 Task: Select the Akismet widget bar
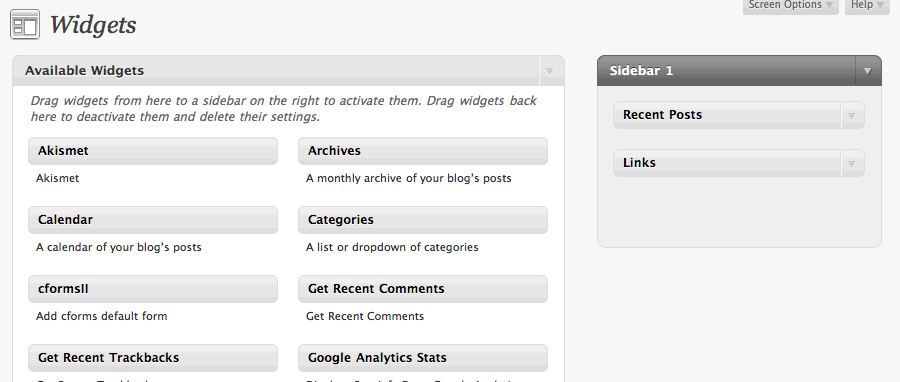pyautogui.click(x=153, y=151)
